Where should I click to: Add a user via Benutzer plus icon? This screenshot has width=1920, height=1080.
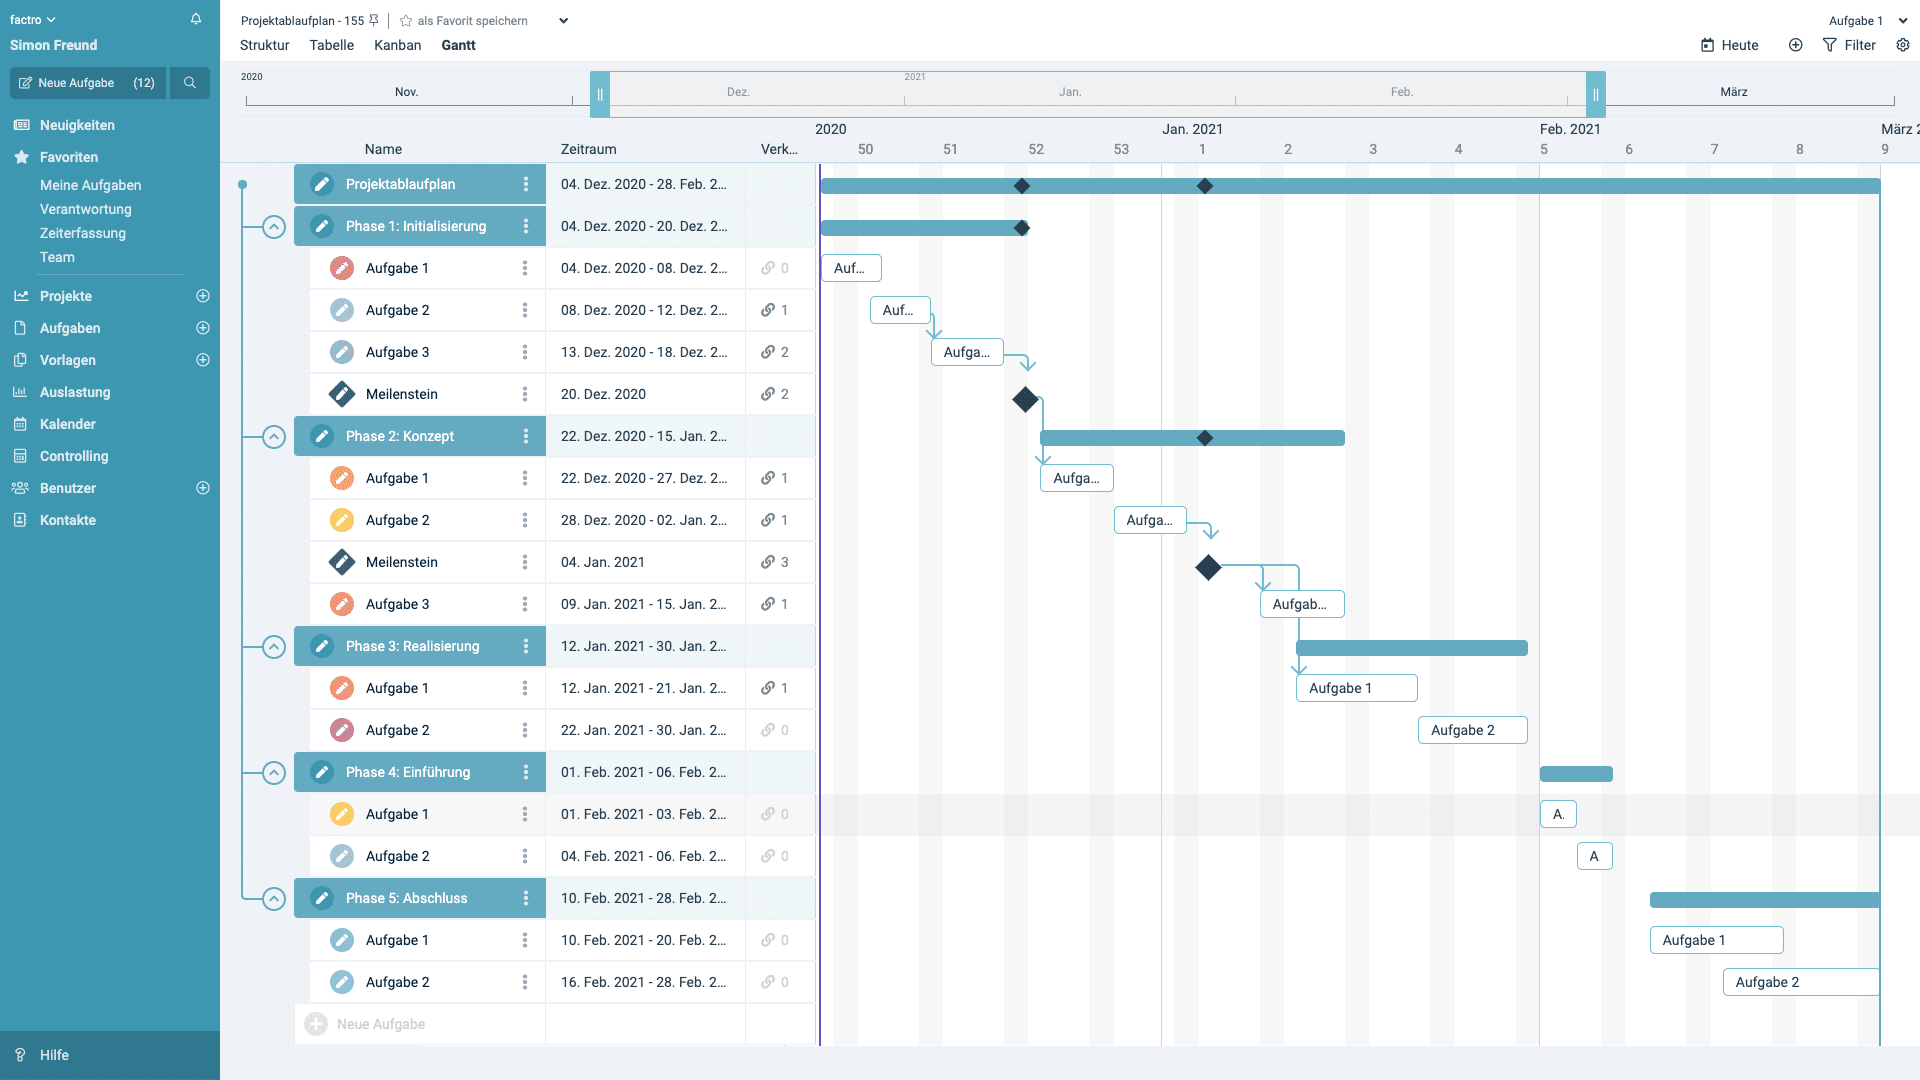tap(203, 488)
